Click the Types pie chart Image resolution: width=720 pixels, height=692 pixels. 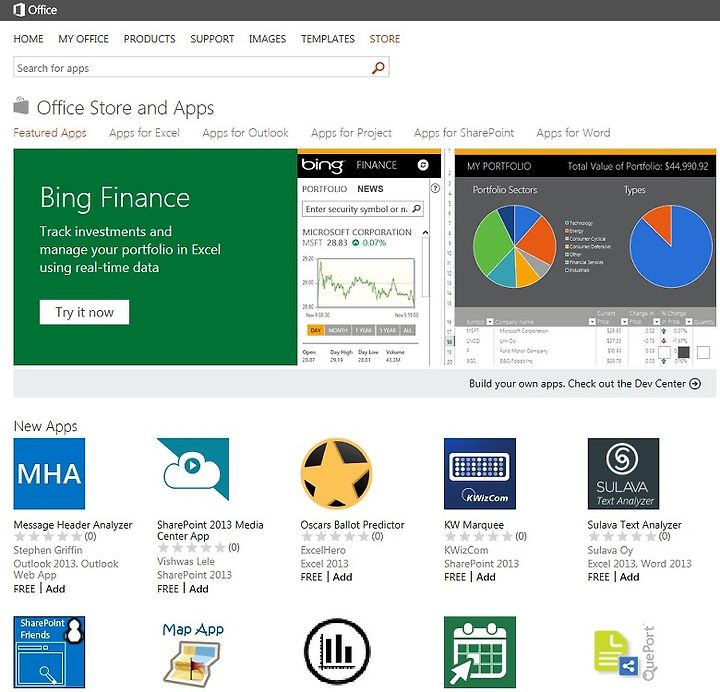click(671, 246)
